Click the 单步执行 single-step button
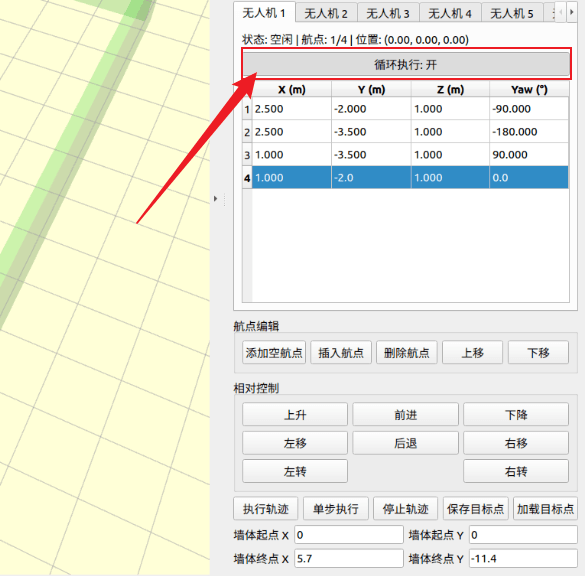 tap(336, 508)
